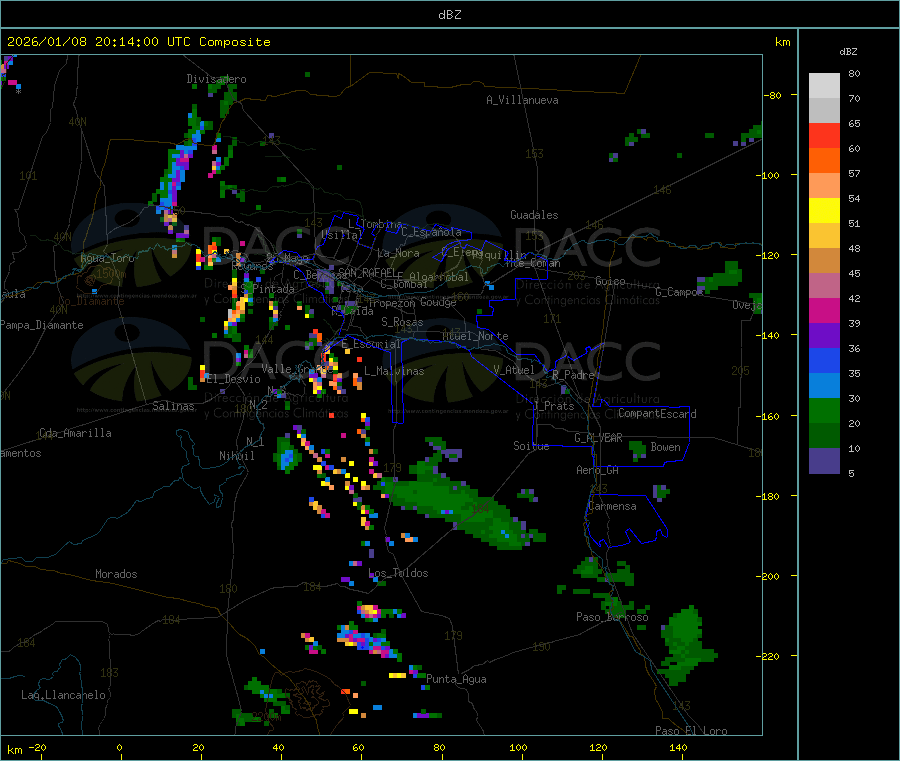Click the 100 tick on the bottom axis
900x761 pixels.
(x=518, y=747)
